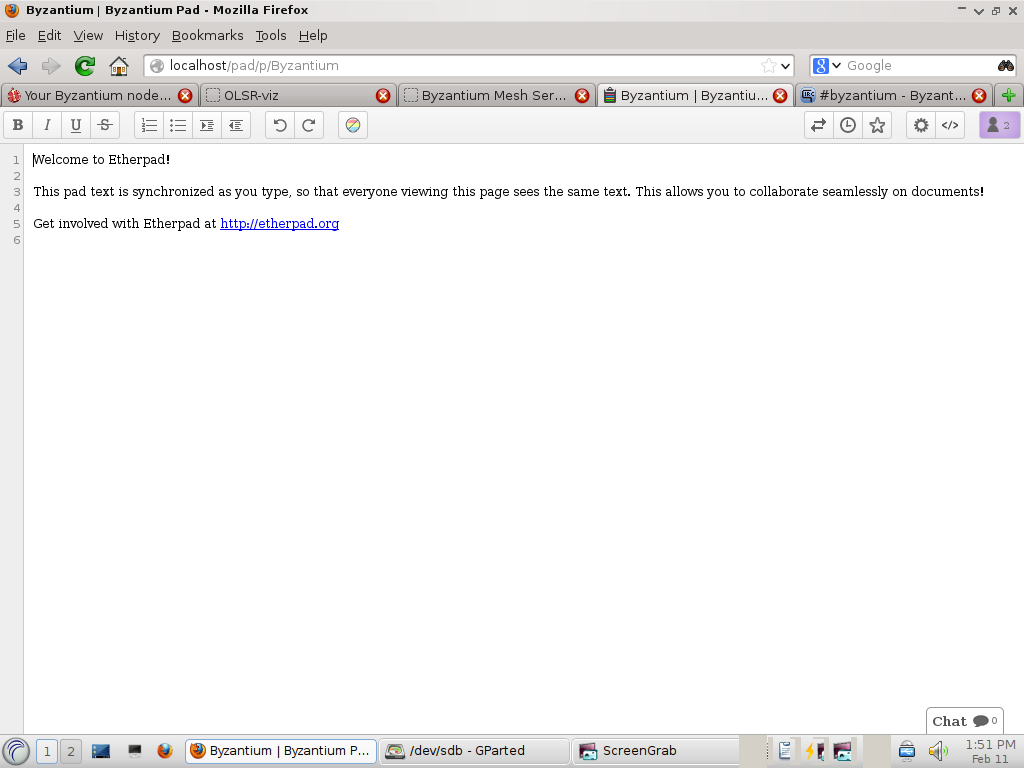This screenshot has width=1024, height=768.
Task: Open the Help menu
Action: 313,35
